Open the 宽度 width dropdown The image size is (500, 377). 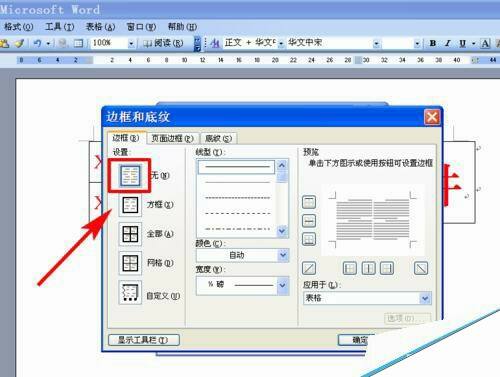(283, 285)
